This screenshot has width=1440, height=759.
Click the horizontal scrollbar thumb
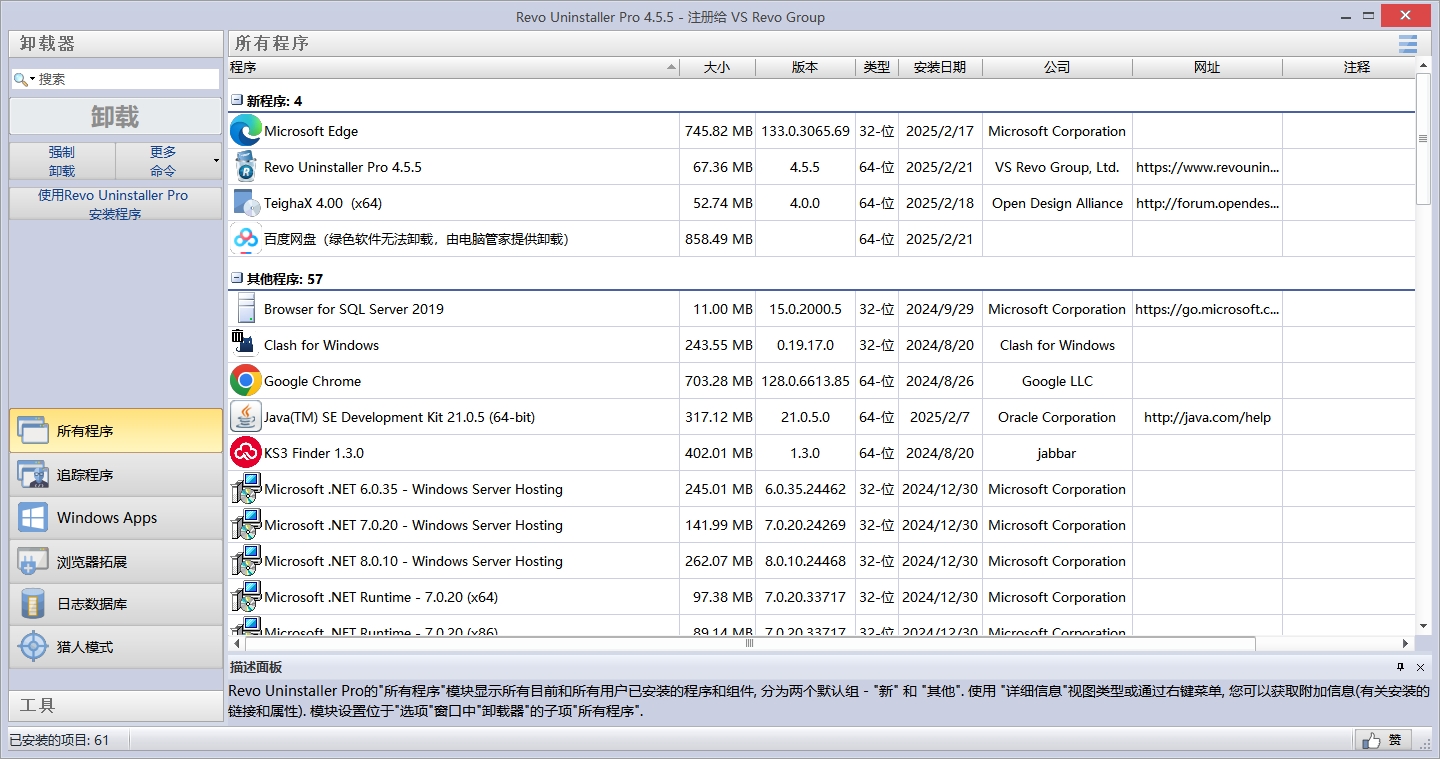[x=749, y=643]
